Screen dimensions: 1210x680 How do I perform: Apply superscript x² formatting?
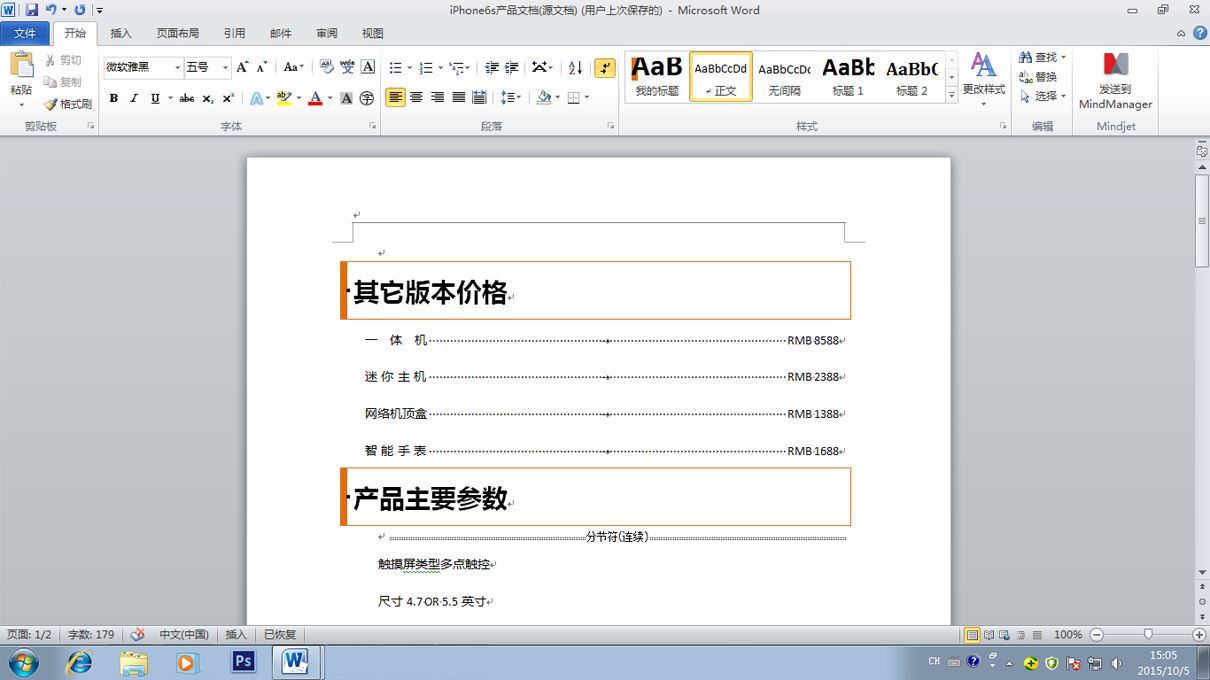click(228, 98)
